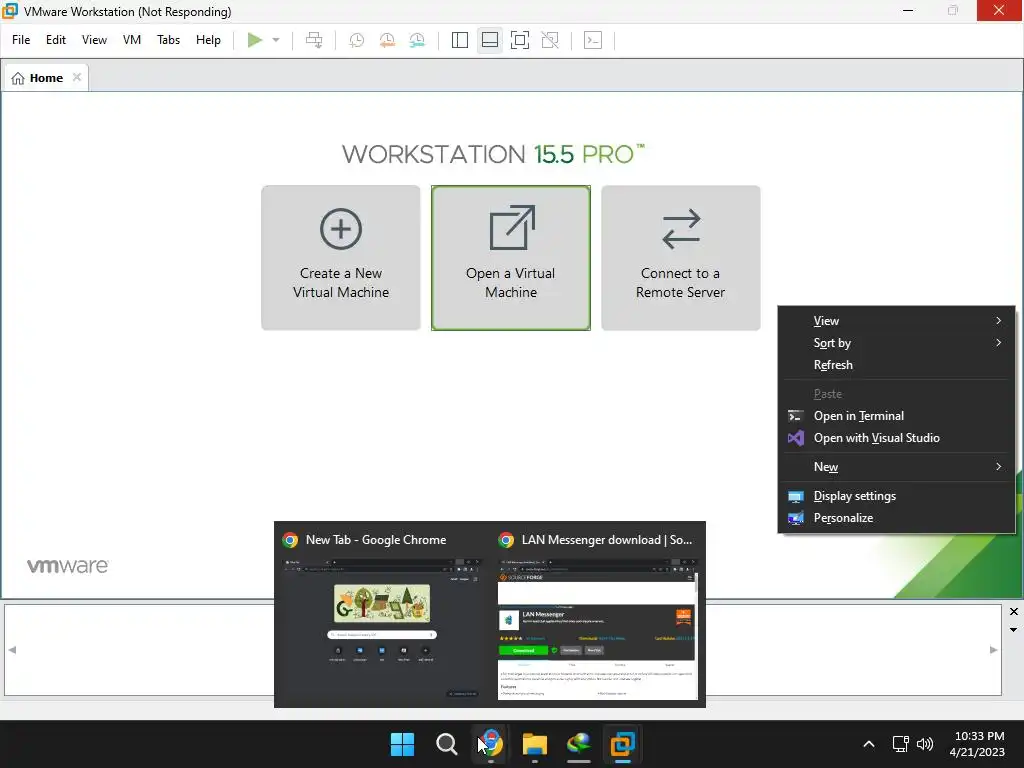Choose Personalize in the context menu
Image resolution: width=1024 pixels, height=768 pixels.
(x=896, y=518)
